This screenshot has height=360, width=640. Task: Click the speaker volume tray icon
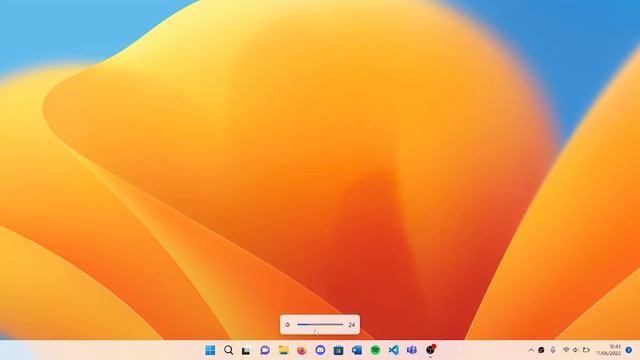pyautogui.click(x=576, y=350)
